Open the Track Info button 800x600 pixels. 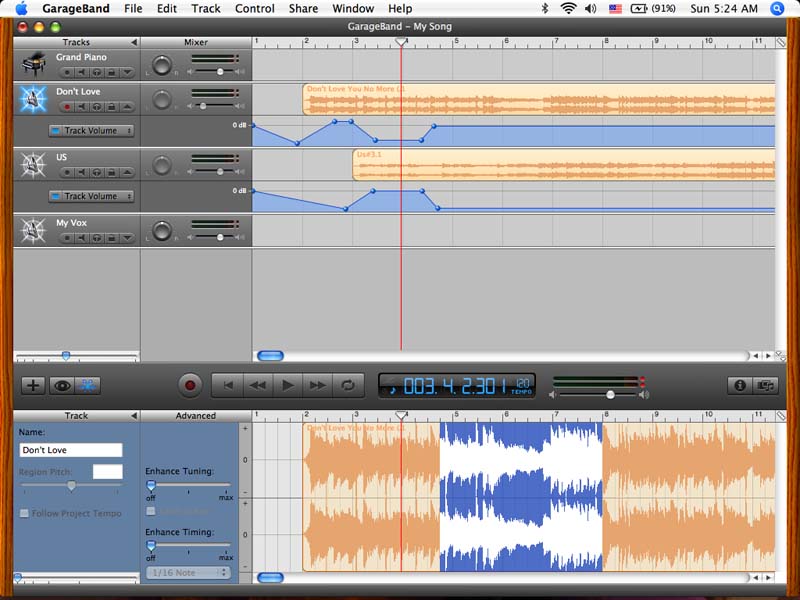(x=740, y=385)
